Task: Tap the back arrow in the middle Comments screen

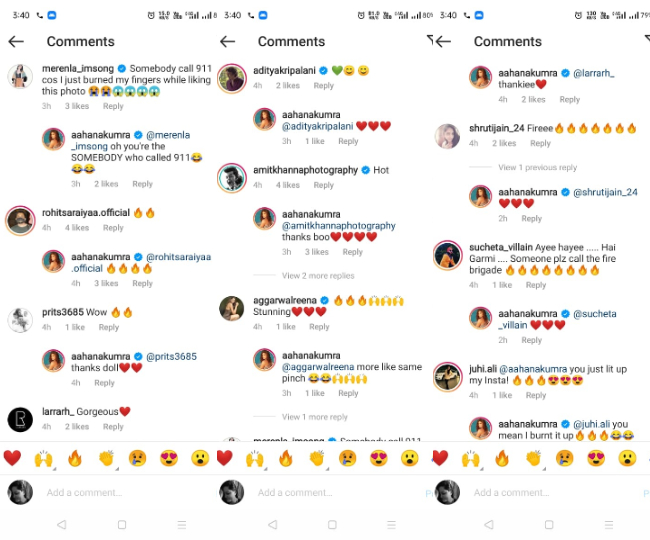Action: 227,41
